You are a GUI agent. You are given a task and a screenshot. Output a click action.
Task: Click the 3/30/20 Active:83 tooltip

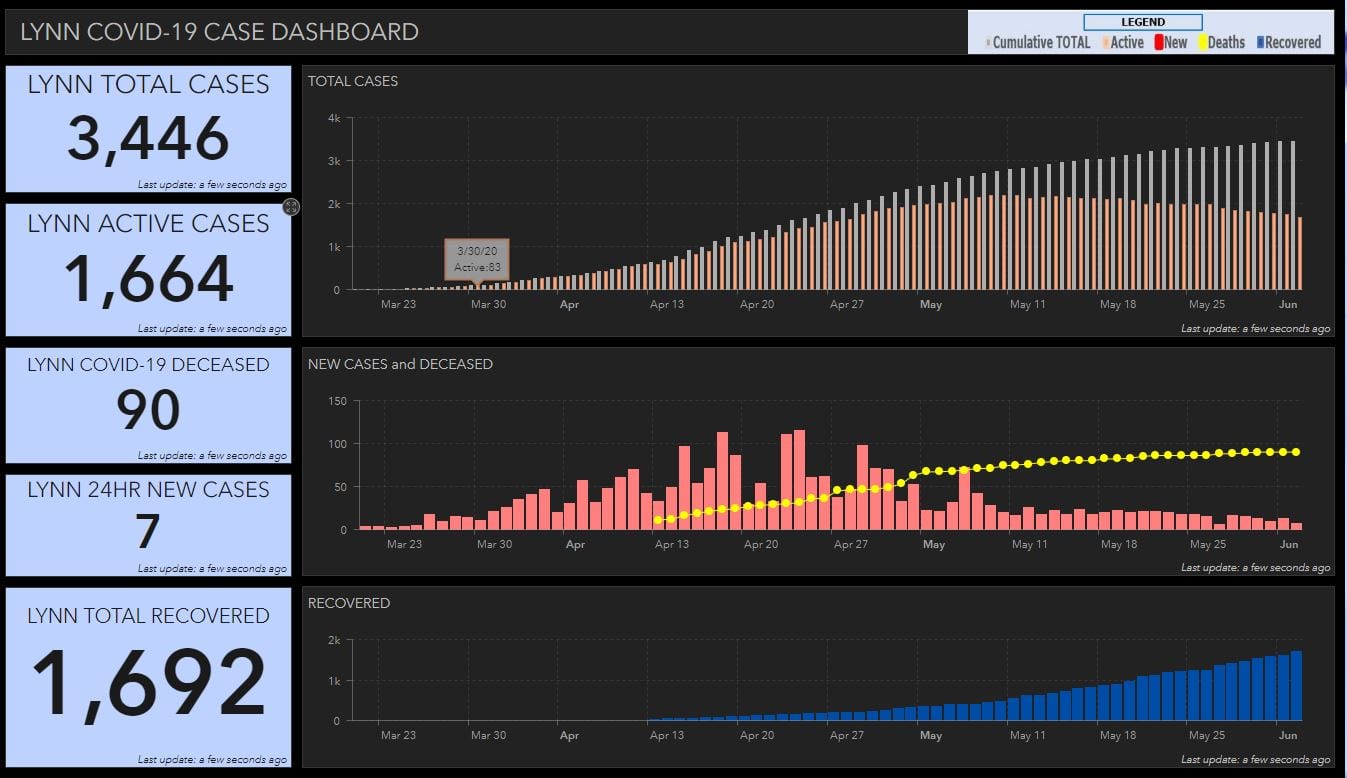coord(476,258)
